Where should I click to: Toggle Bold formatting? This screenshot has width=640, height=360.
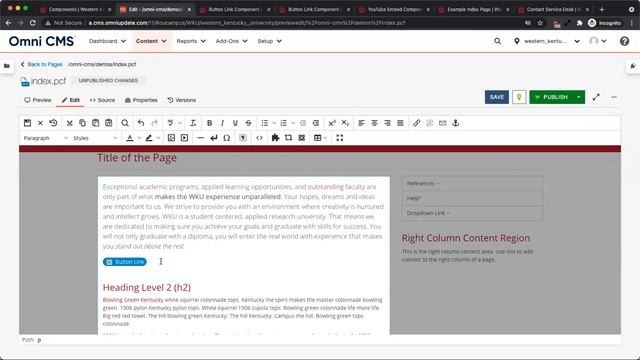click(x=209, y=123)
